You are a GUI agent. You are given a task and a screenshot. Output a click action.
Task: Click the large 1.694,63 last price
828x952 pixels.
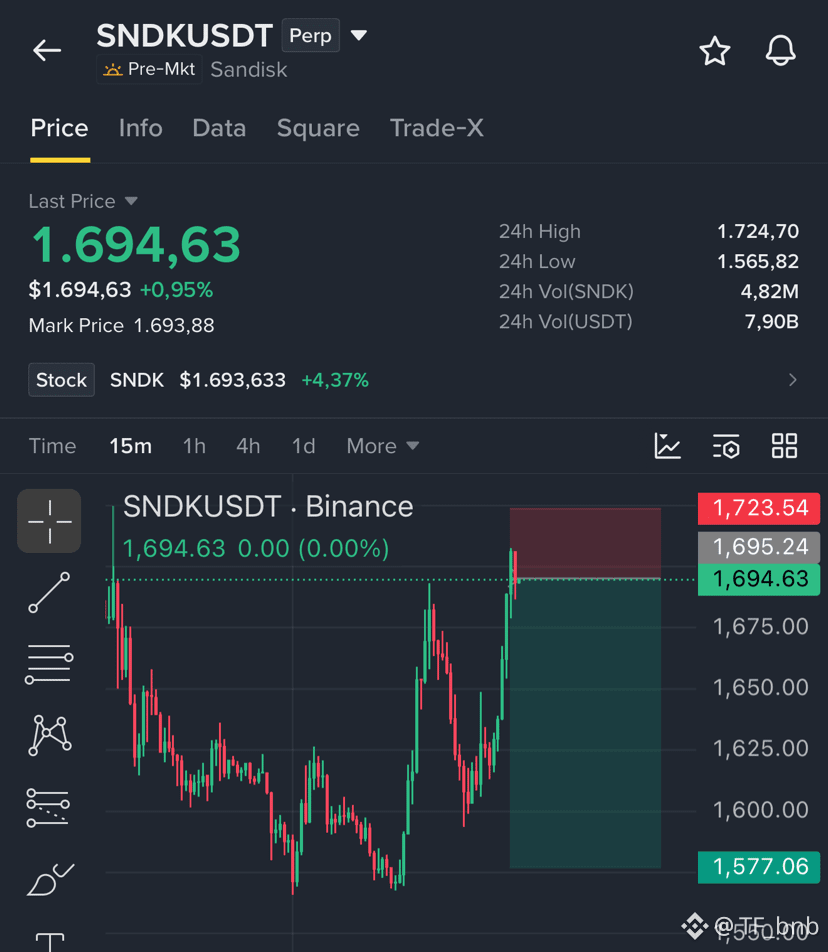coord(136,245)
